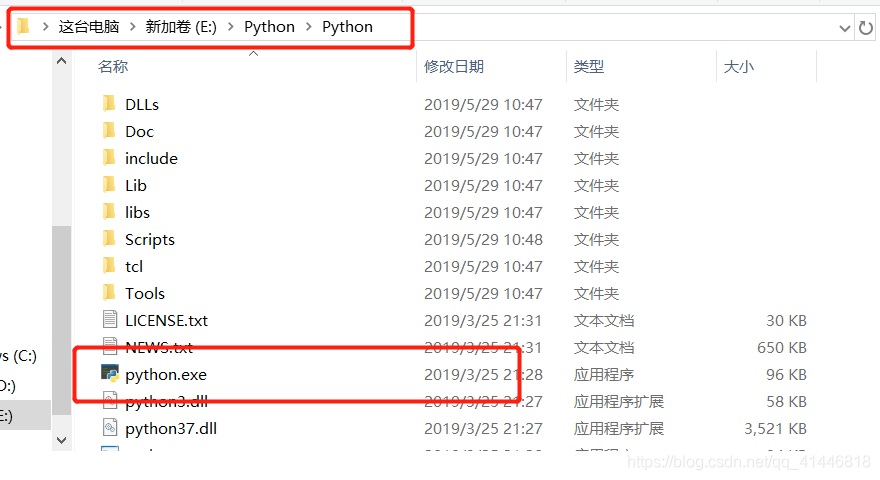Viewport: 880px width, 480px height.
Task: Click the DLLs folder icon
Action: point(109,104)
